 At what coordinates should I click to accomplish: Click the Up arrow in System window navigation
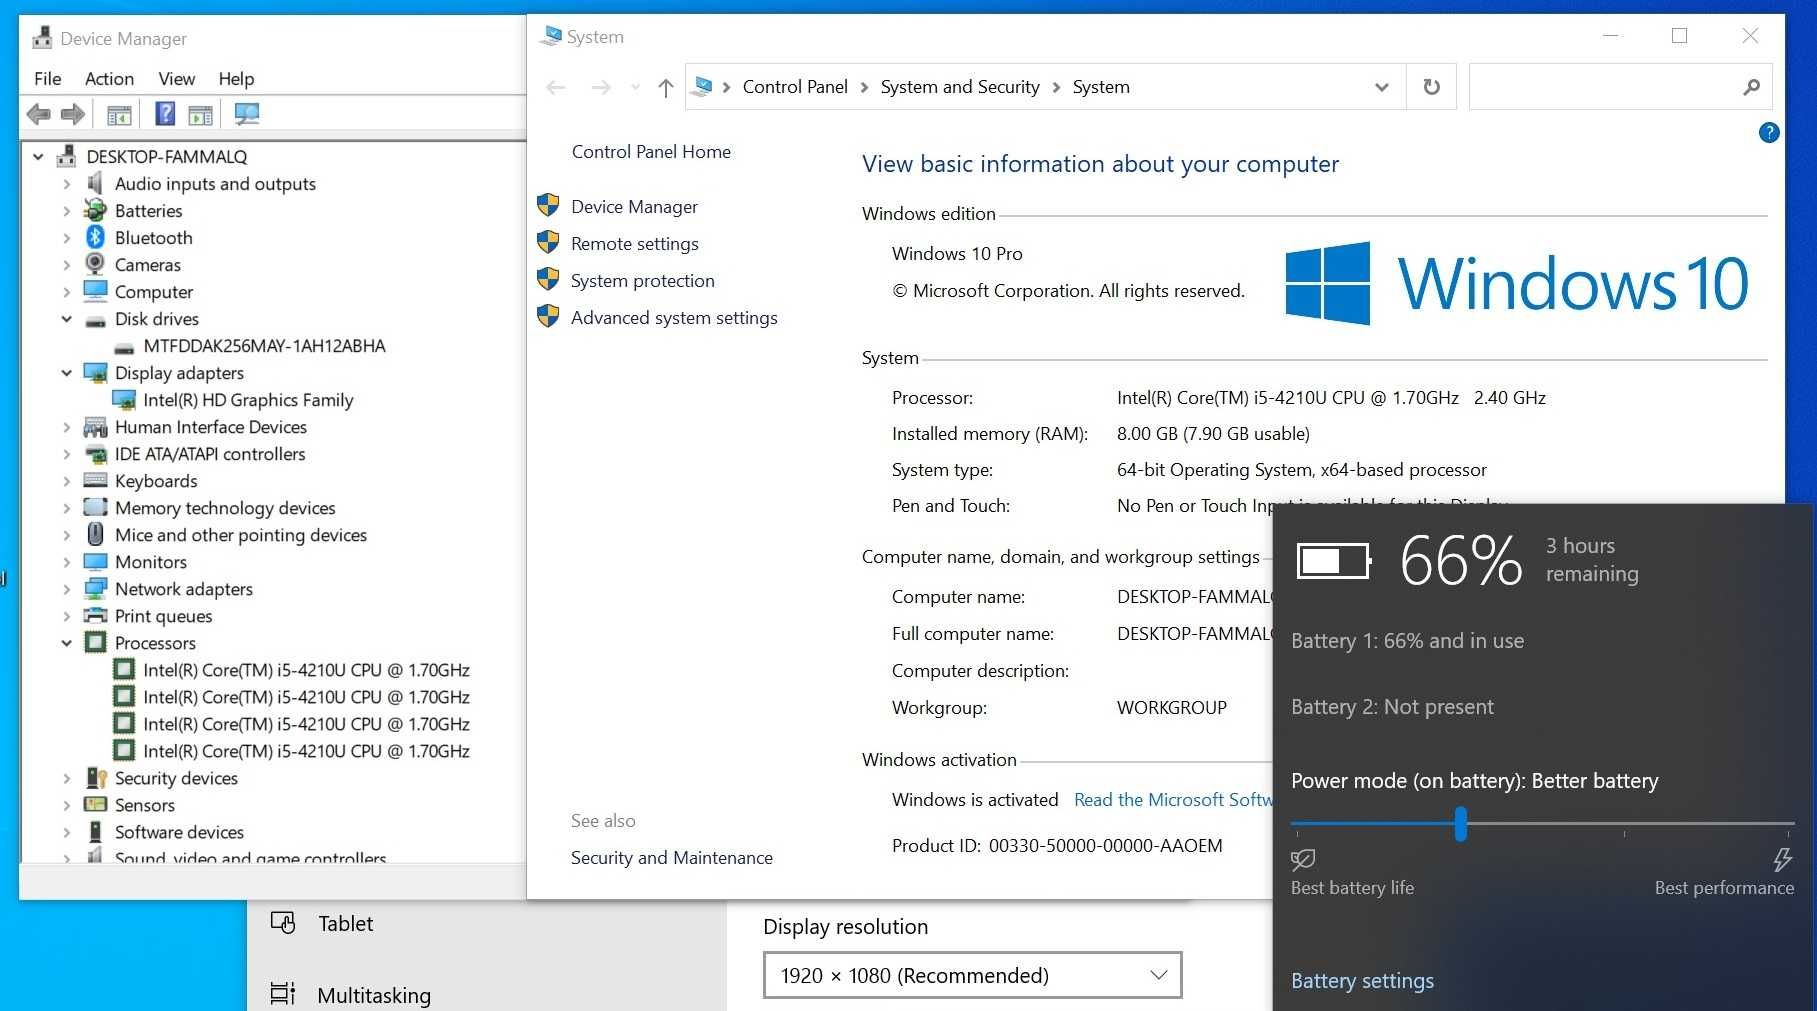tap(665, 87)
